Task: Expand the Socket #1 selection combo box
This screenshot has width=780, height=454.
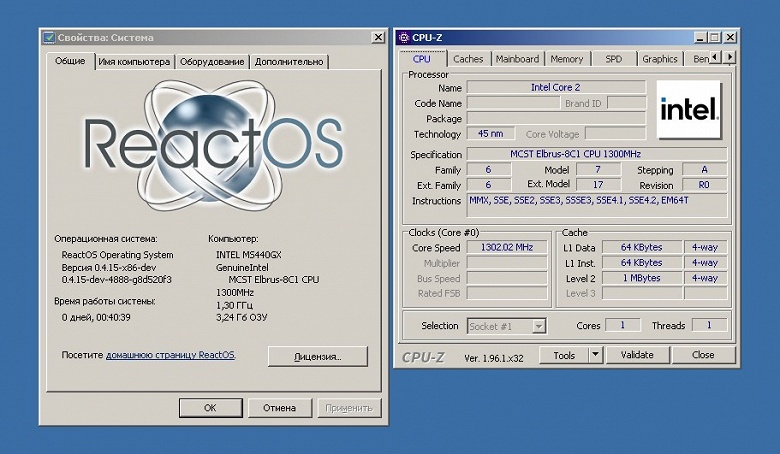Action: coord(507,327)
